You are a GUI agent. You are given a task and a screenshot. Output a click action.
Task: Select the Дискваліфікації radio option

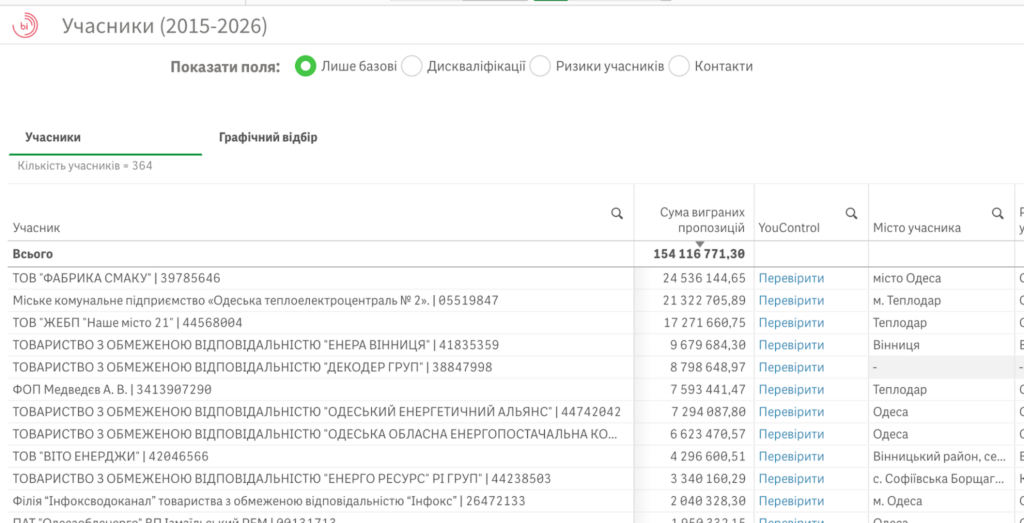click(x=412, y=66)
